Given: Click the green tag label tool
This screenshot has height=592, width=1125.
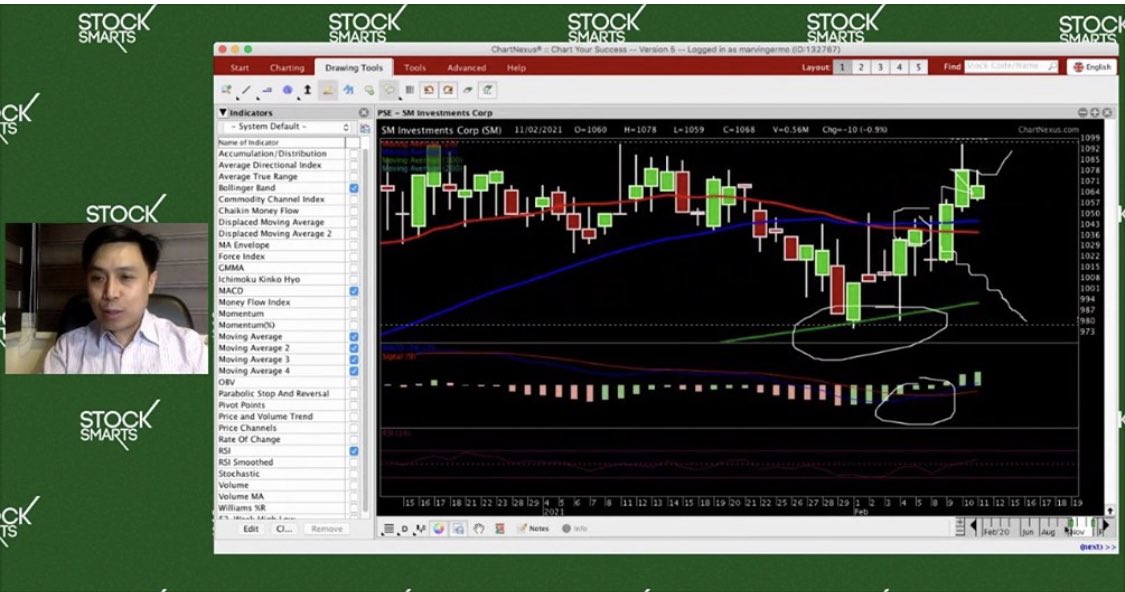Looking at the screenshot, I should click(369, 90).
